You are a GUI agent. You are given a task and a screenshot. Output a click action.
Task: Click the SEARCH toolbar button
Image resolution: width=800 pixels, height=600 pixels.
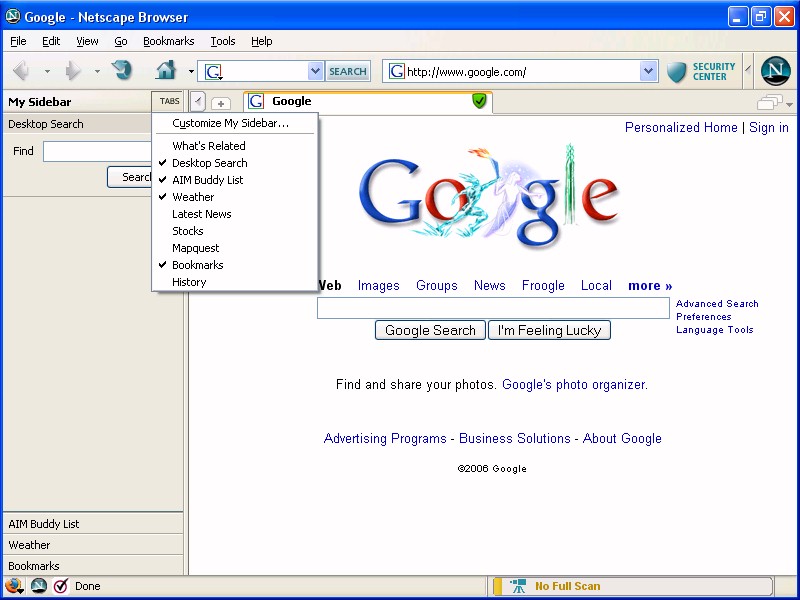click(347, 71)
